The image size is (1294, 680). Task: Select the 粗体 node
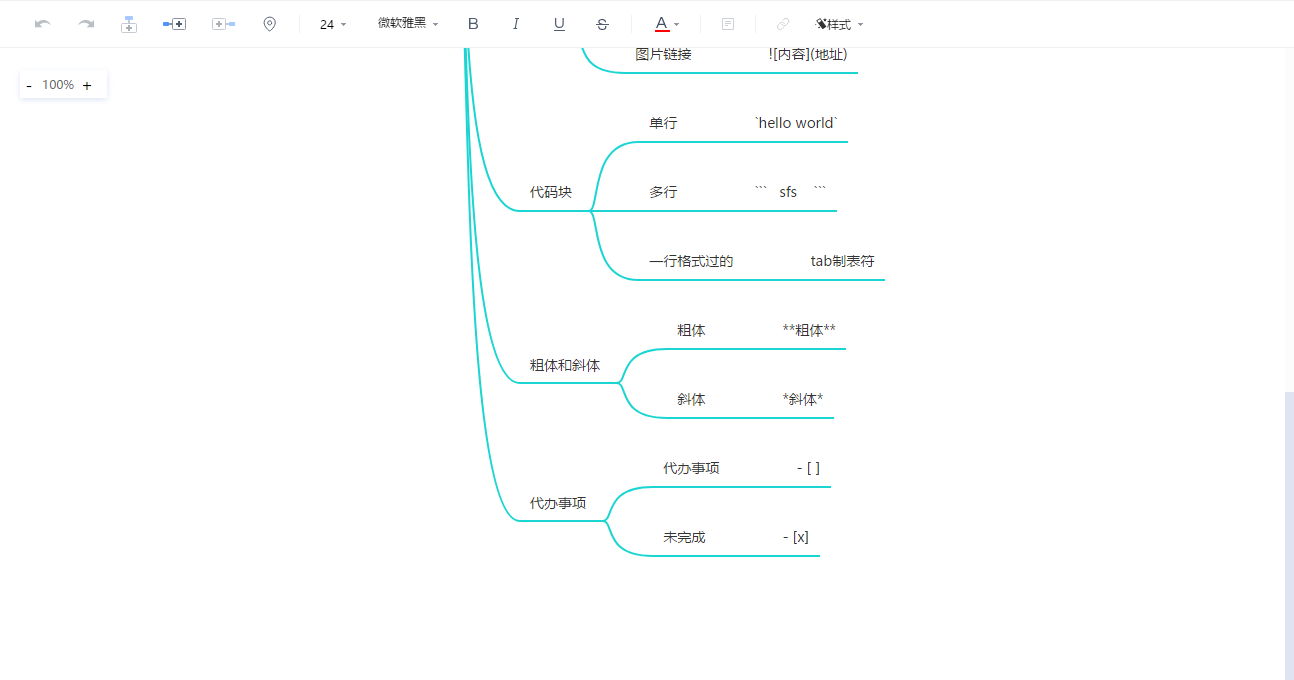pos(691,330)
